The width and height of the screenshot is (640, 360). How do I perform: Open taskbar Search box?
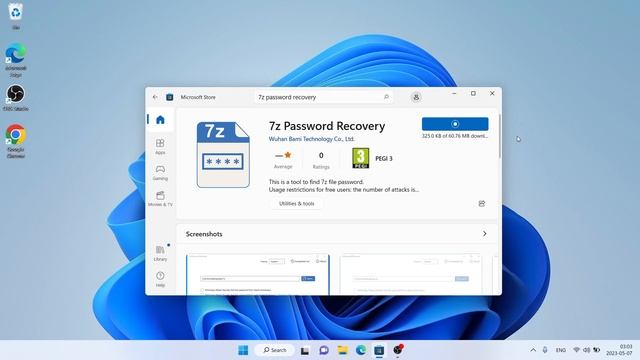[274, 350]
